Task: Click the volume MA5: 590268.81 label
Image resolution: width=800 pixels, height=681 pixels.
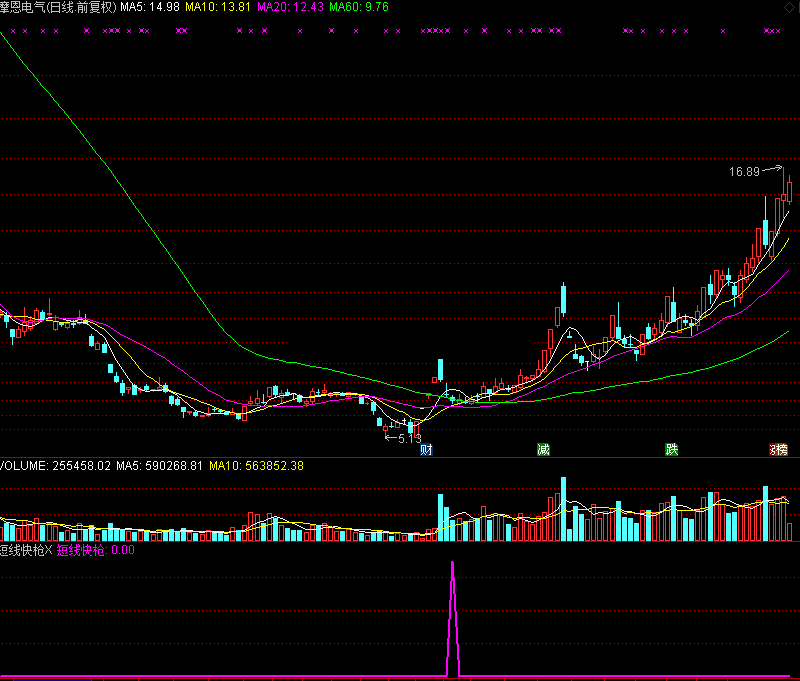Action: [x=159, y=466]
